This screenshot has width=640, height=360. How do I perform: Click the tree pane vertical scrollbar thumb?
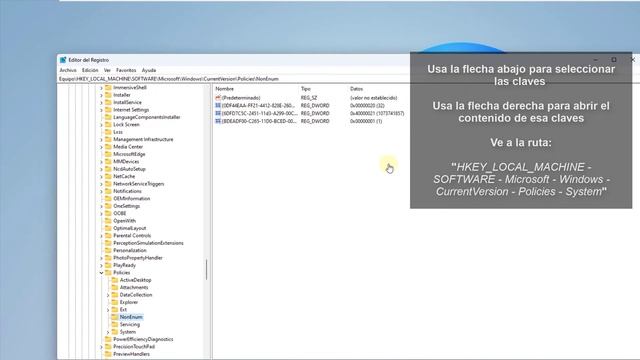(207, 269)
